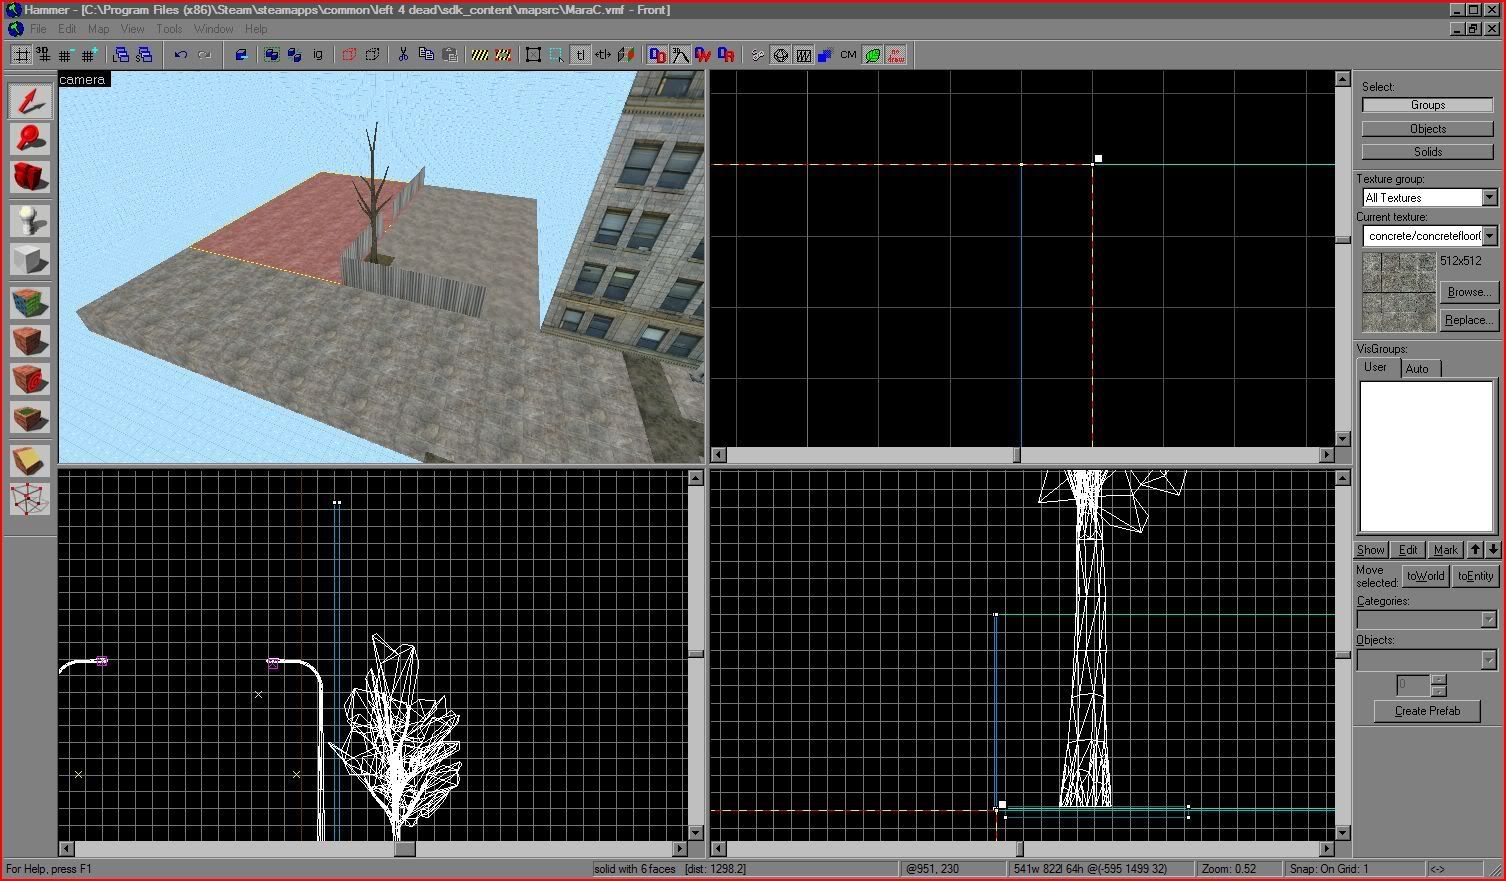The height and width of the screenshot is (881, 1506).
Task: Open the Current texture dropdown
Action: pos(1489,236)
